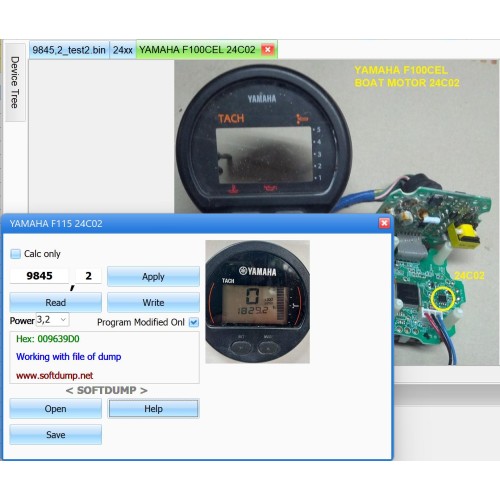Click the circled 24C02 chip on board photo
Image resolution: width=500 pixels, height=500 pixels.
[x=442, y=298]
